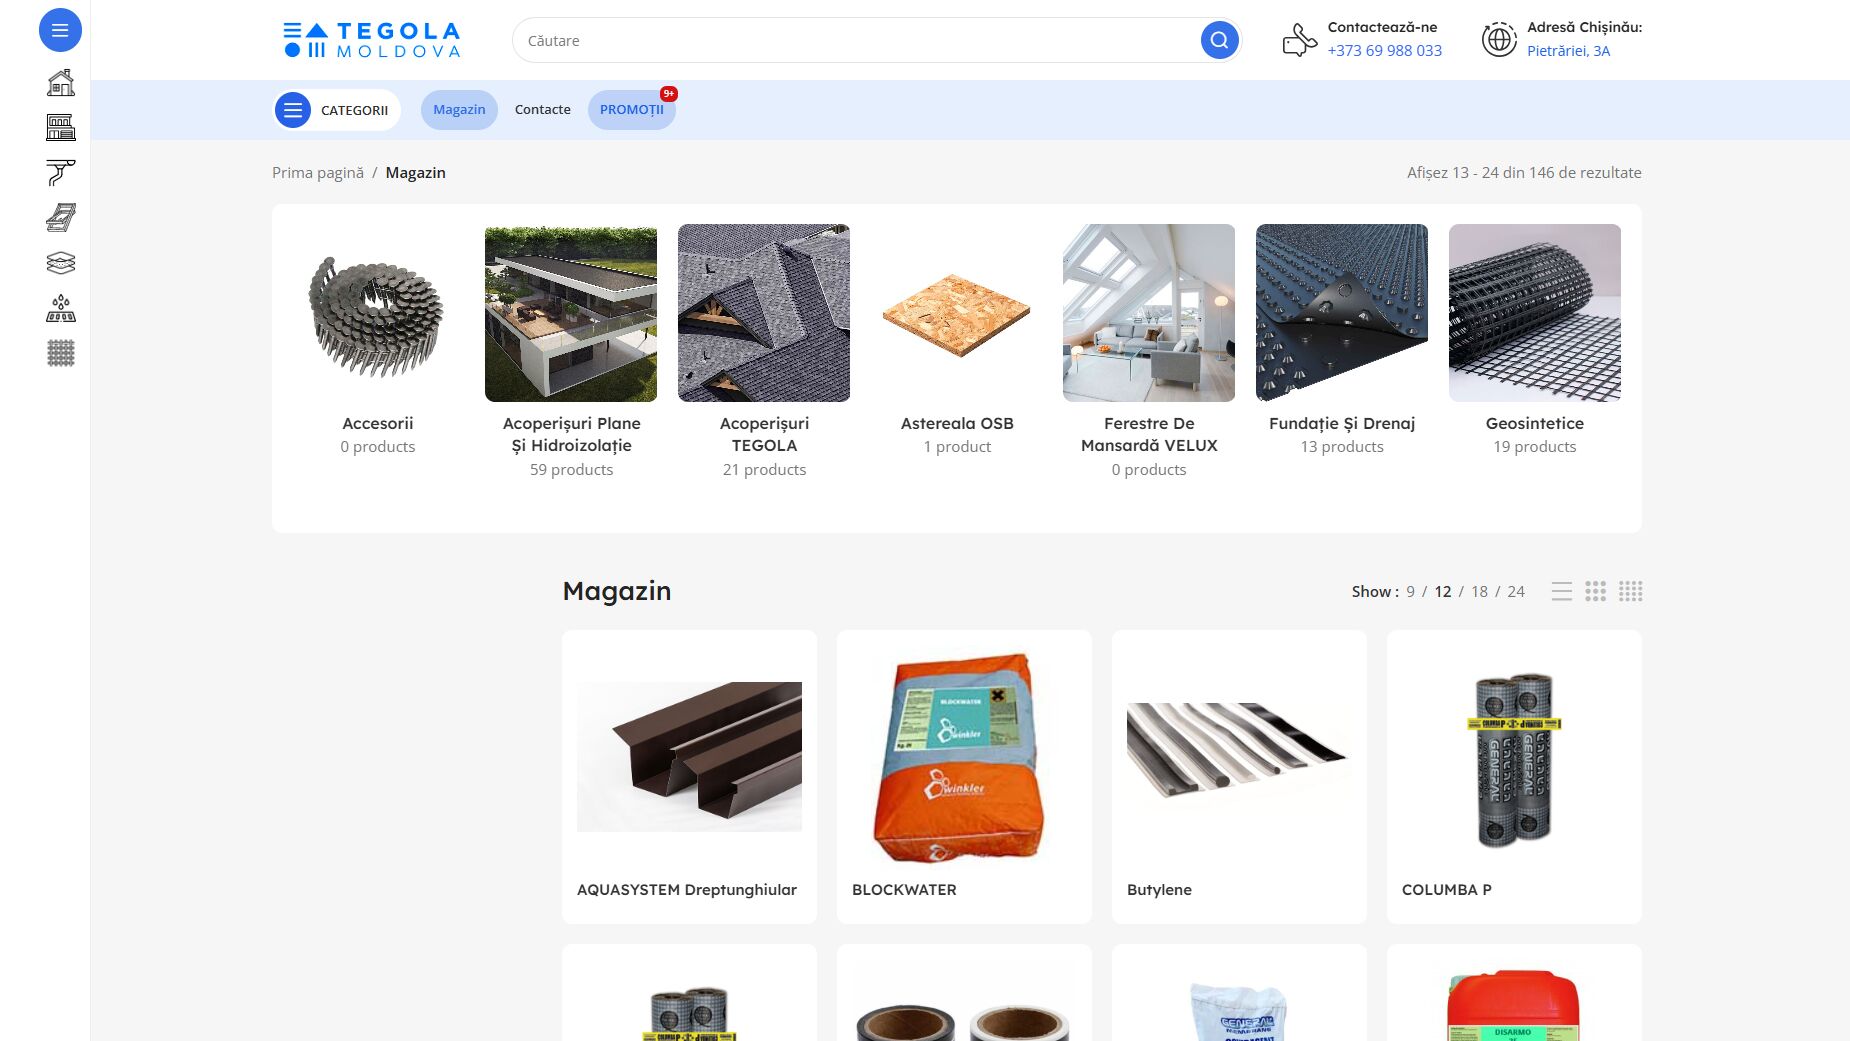This screenshot has height=1041, width=1850.
Task: Open the Acoperișuri TEGOLA category image
Action: click(x=764, y=313)
